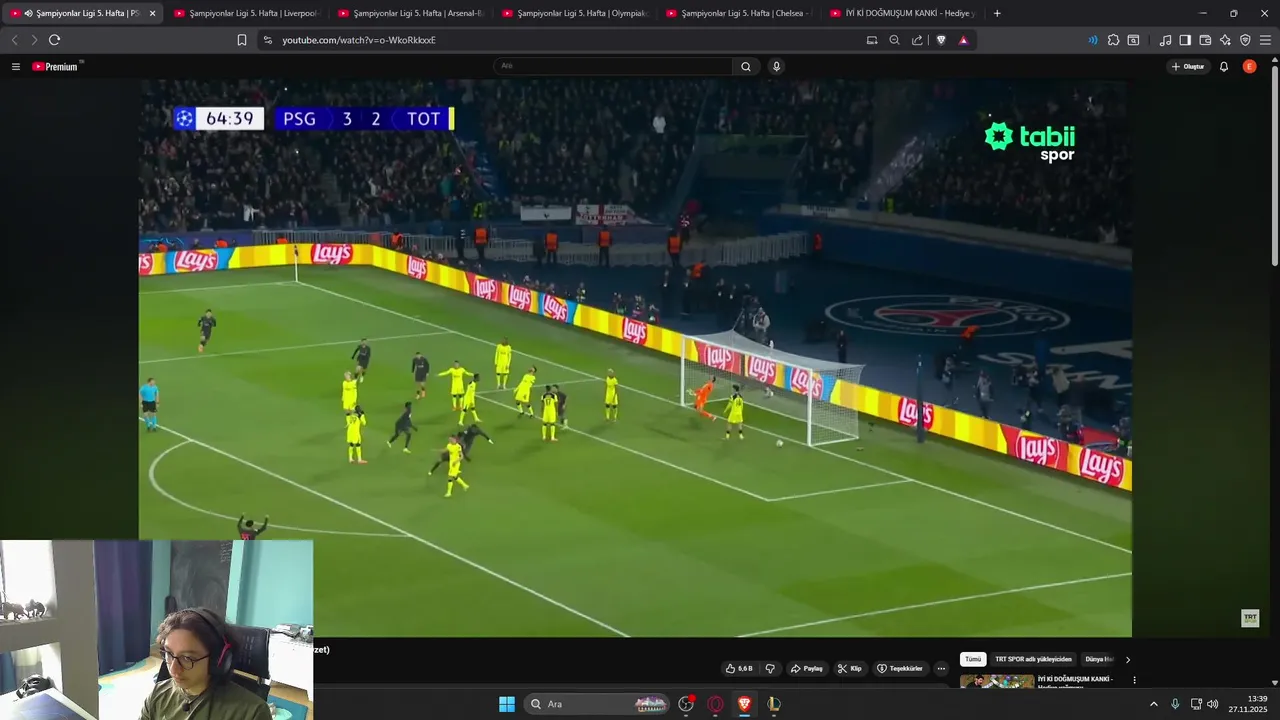Open OBS Studio from taskbar
Viewport: 1280px width, 720px height.
tap(686, 704)
